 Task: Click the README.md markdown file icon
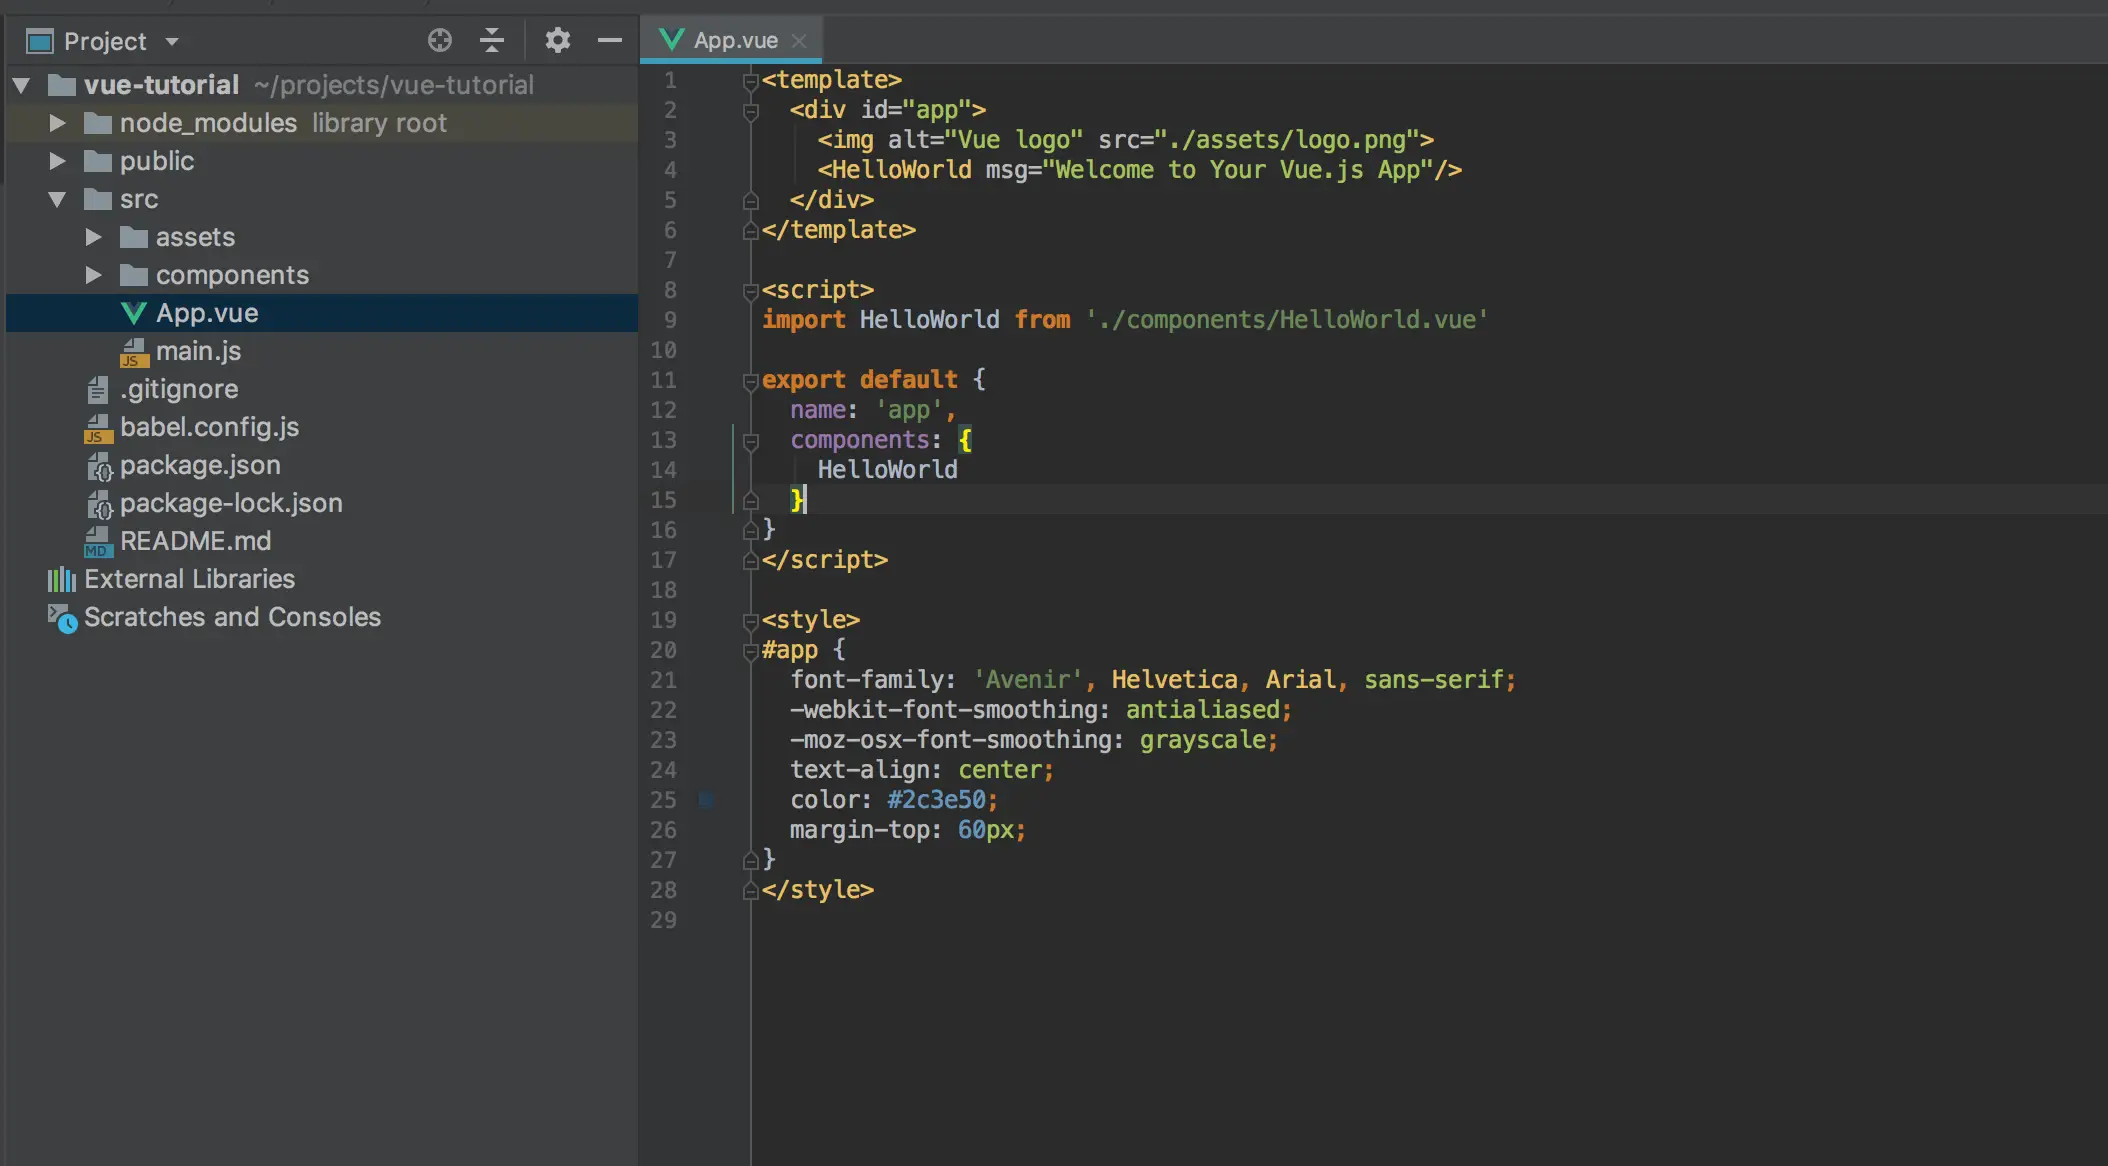click(97, 541)
